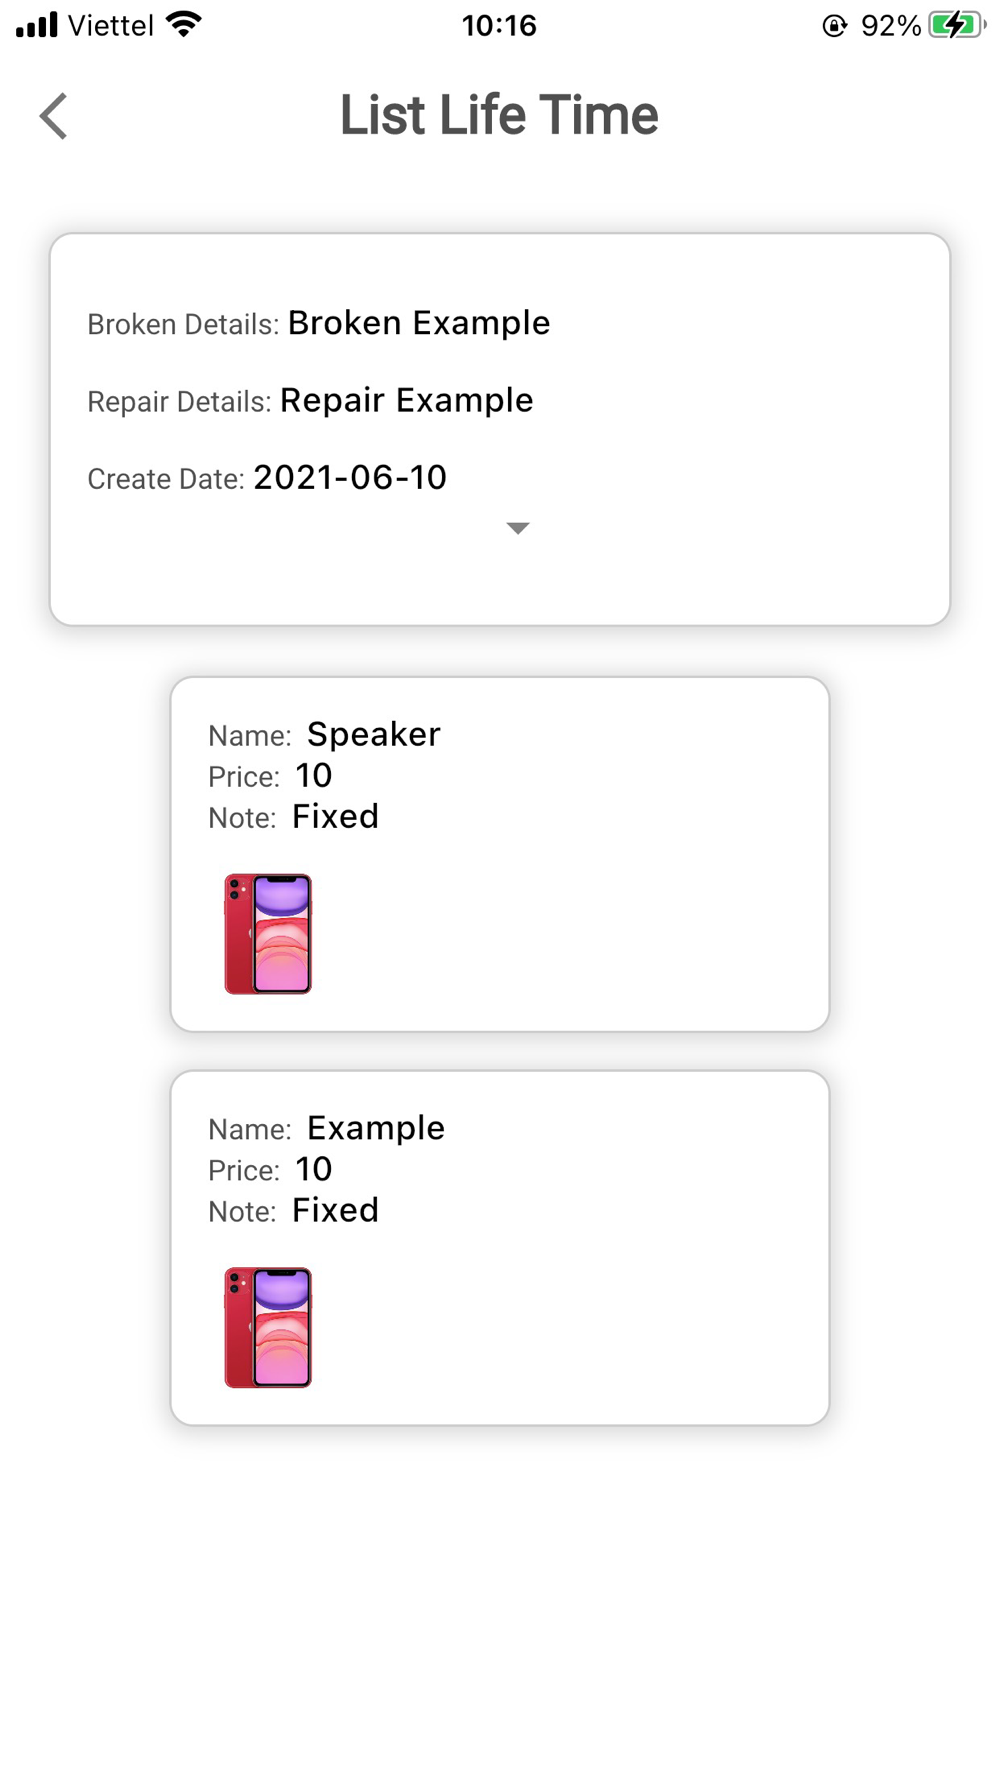Tap the Fixed note in Speaker card
1000x1778 pixels.
(336, 817)
